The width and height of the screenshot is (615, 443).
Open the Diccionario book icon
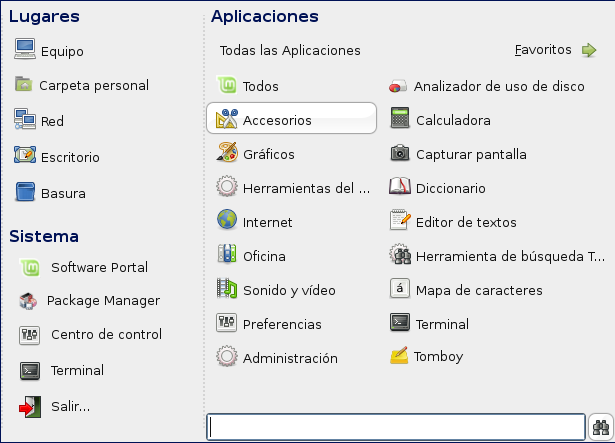pos(400,186)
